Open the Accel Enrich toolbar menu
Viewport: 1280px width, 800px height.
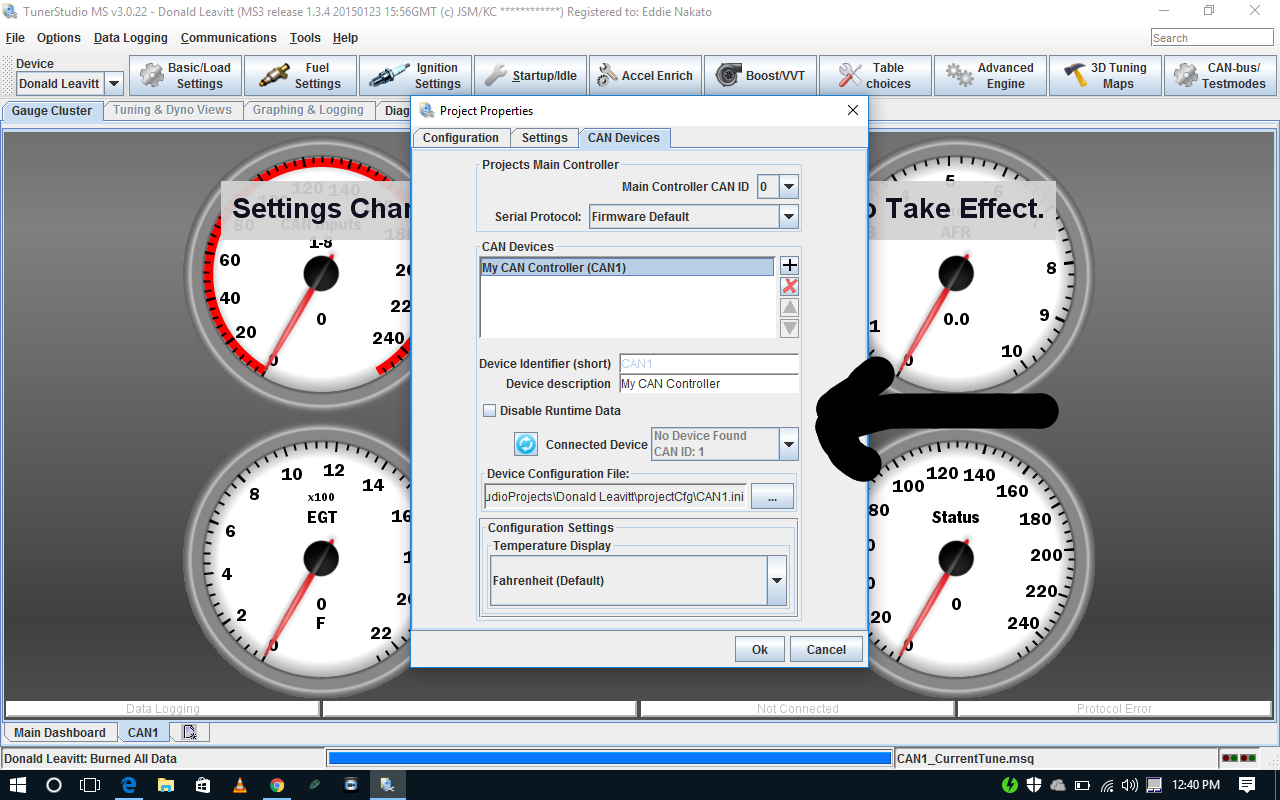(x=645, y=76)
